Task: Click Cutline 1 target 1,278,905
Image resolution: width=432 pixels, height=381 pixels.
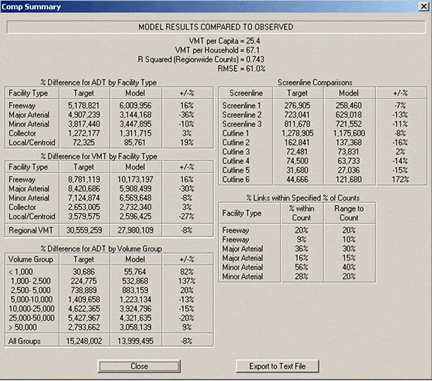Action: (297, 133)
